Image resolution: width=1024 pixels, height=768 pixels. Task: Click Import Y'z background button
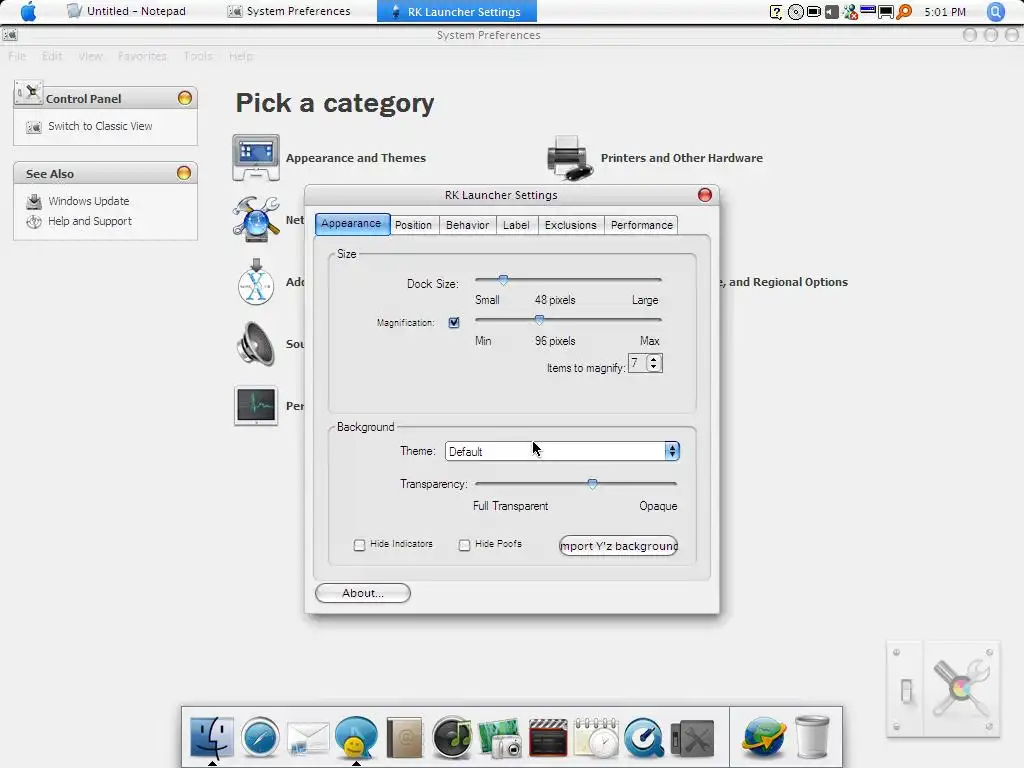618,546
